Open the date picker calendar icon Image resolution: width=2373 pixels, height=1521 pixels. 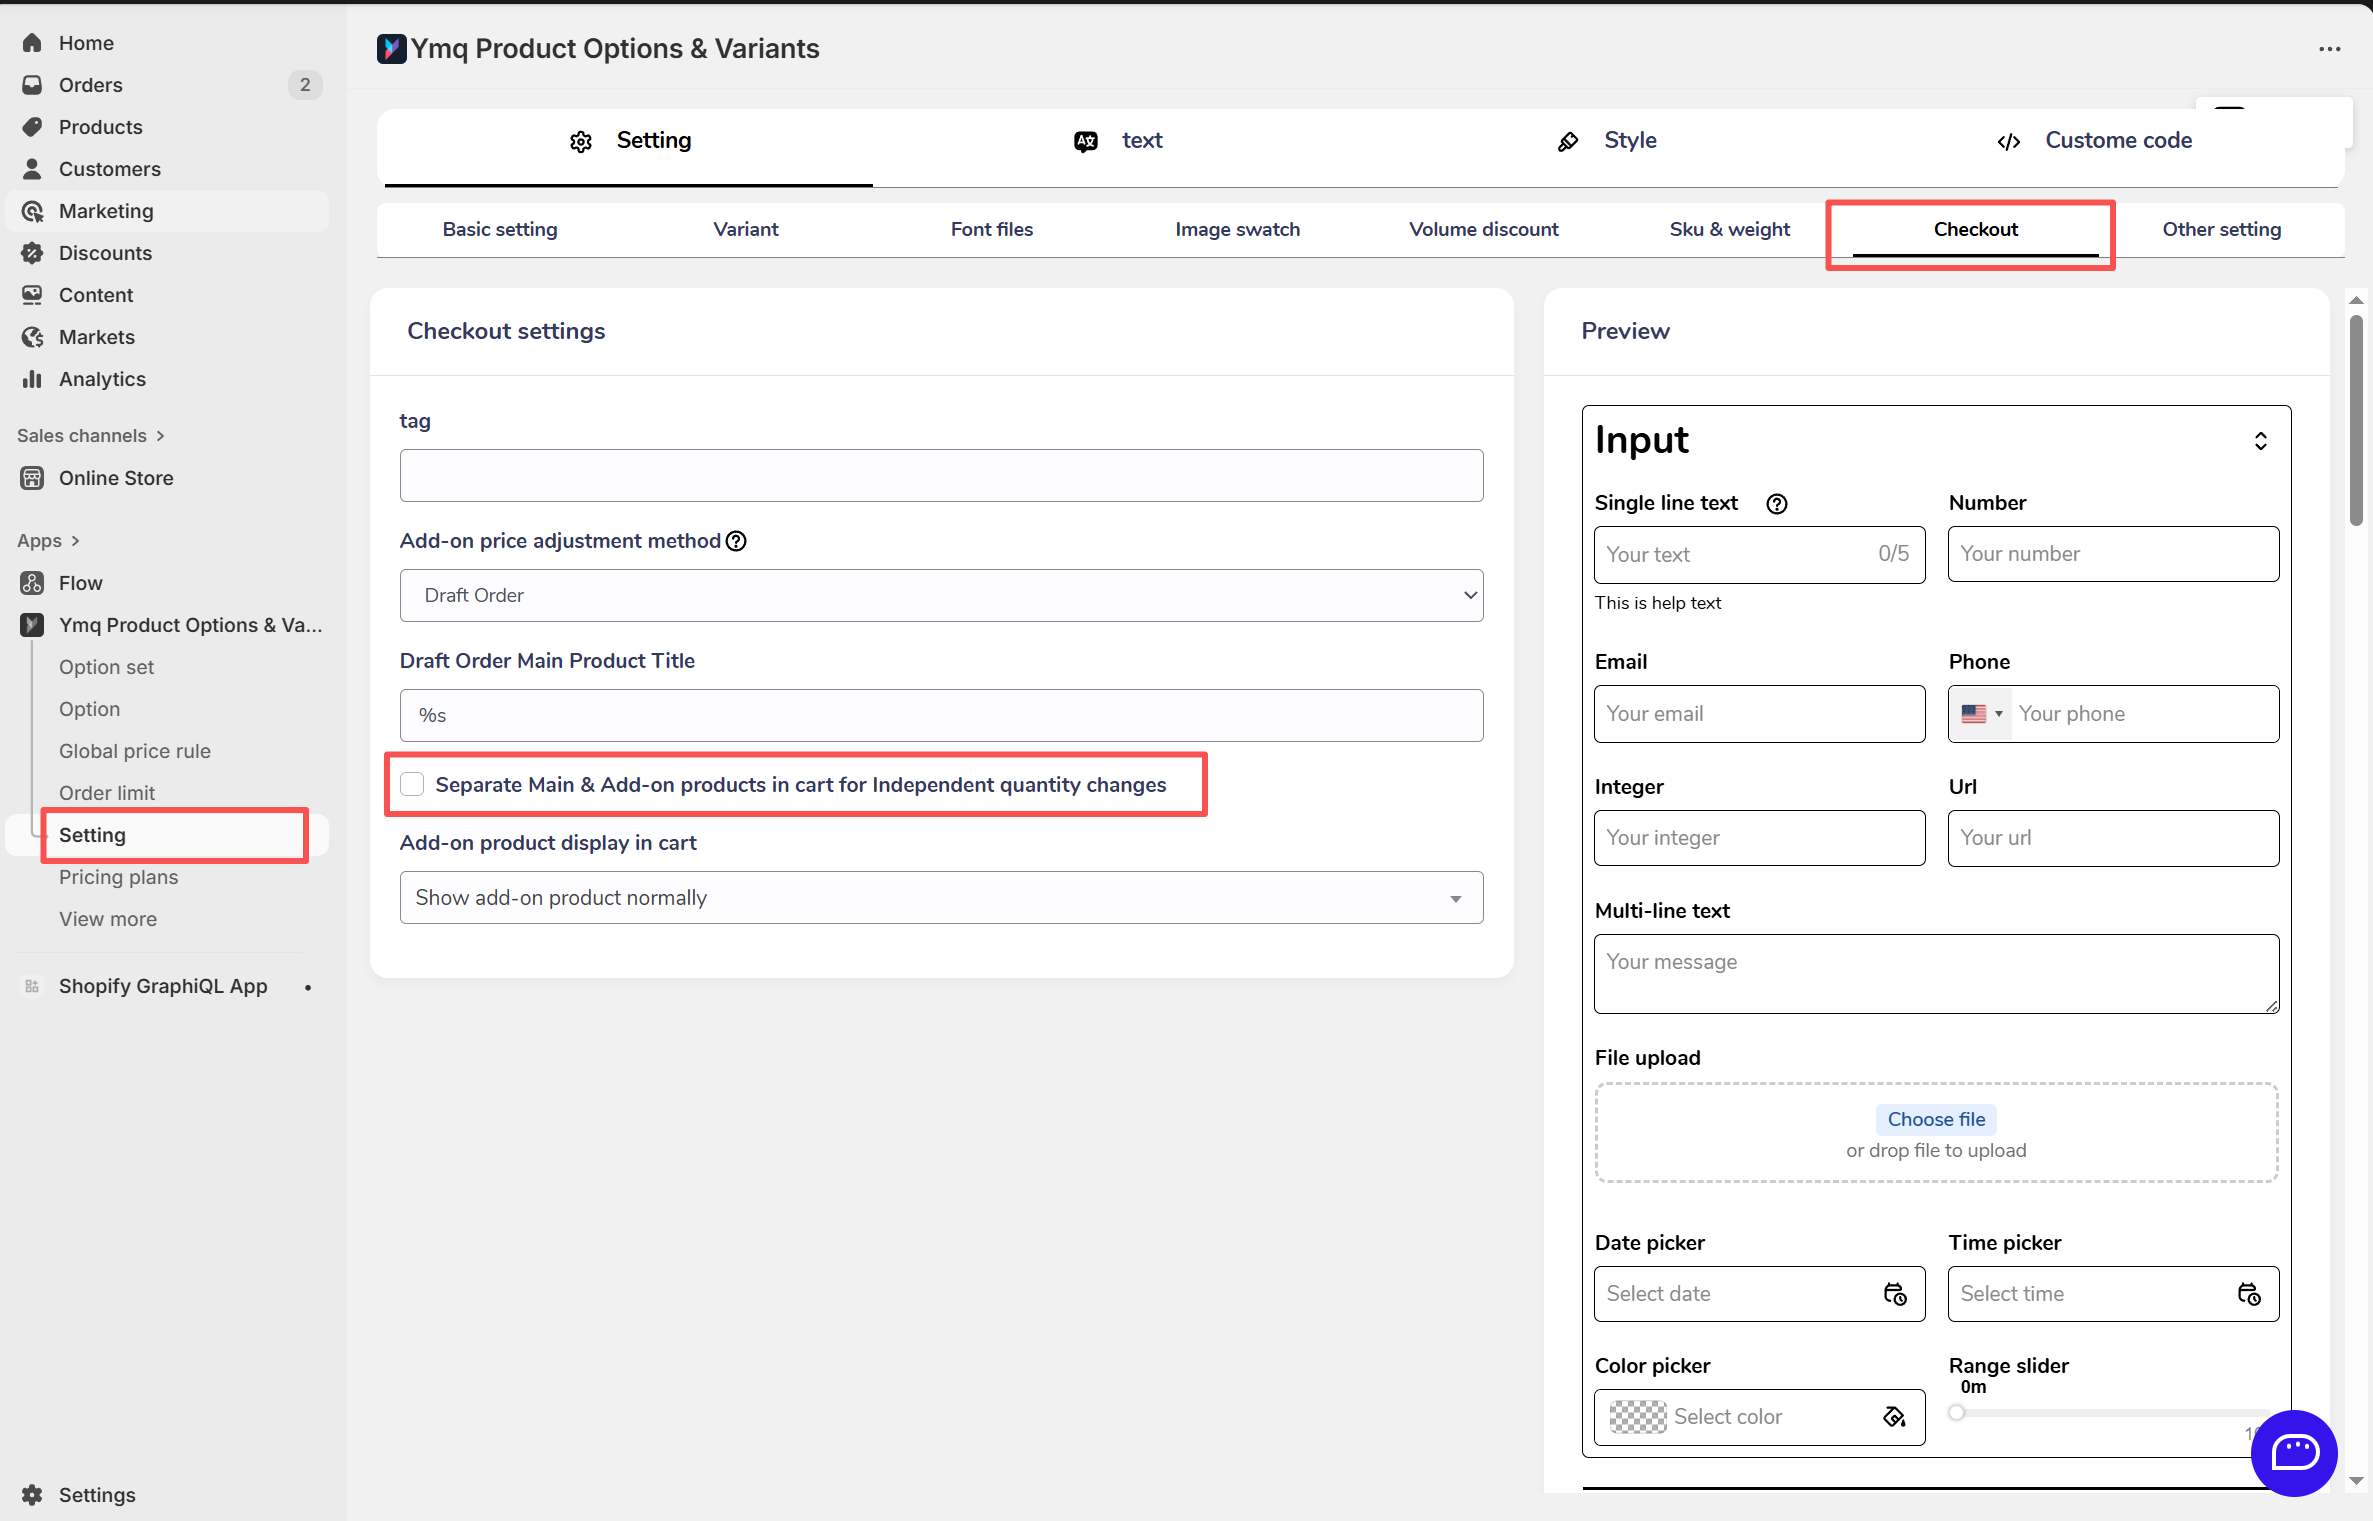pos(1894,1294)
